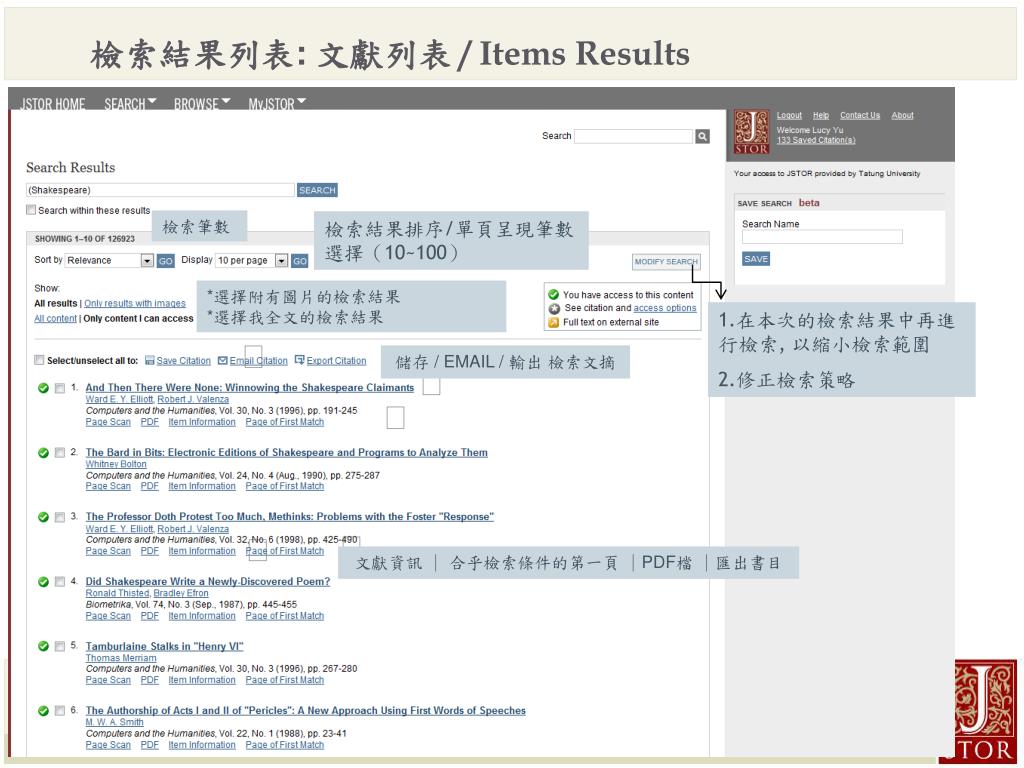Click in the top Search input field

[633, 136]
